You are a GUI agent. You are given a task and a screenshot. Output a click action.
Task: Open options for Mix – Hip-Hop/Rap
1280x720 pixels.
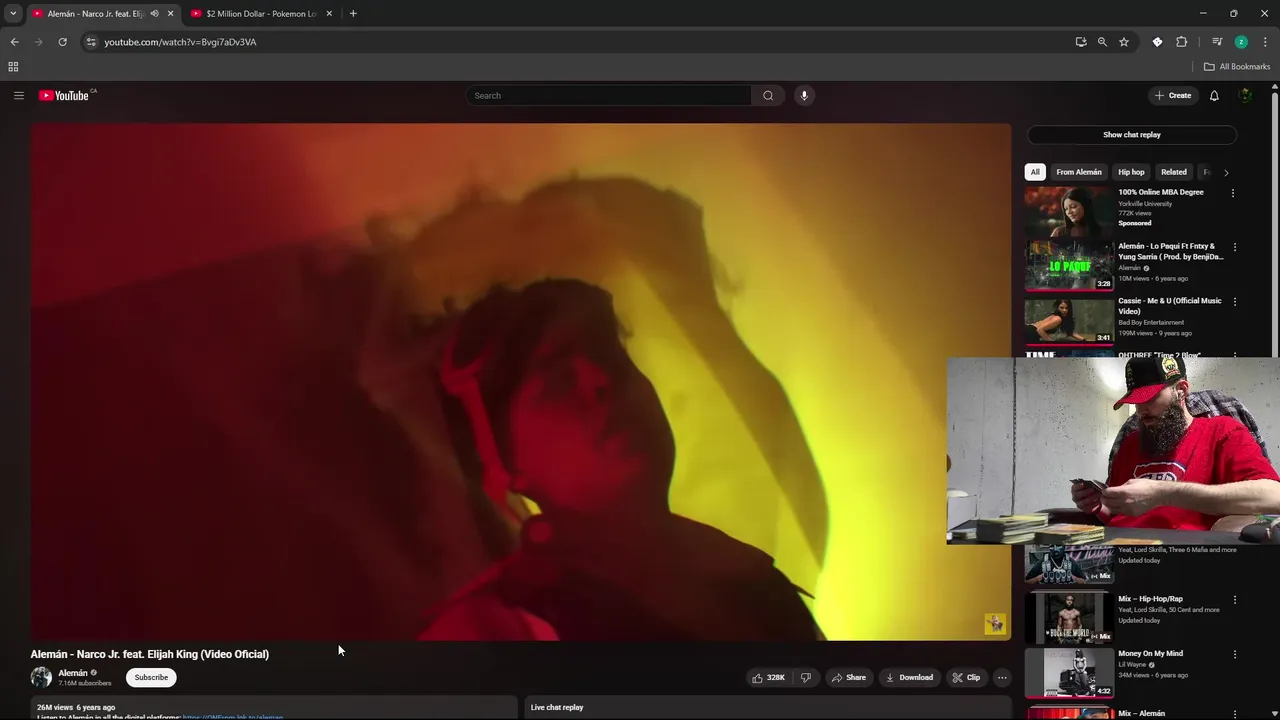(x=1234, y=600)
